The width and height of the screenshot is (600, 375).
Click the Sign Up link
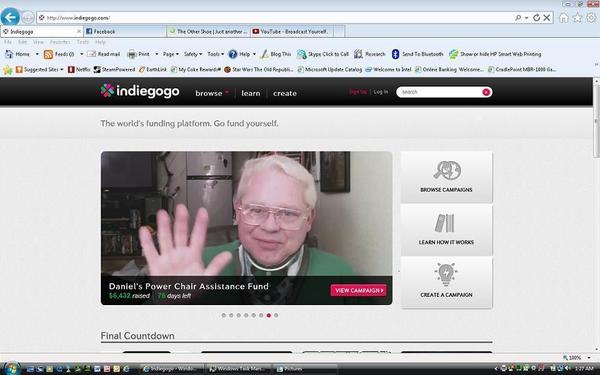coord(358,92)
